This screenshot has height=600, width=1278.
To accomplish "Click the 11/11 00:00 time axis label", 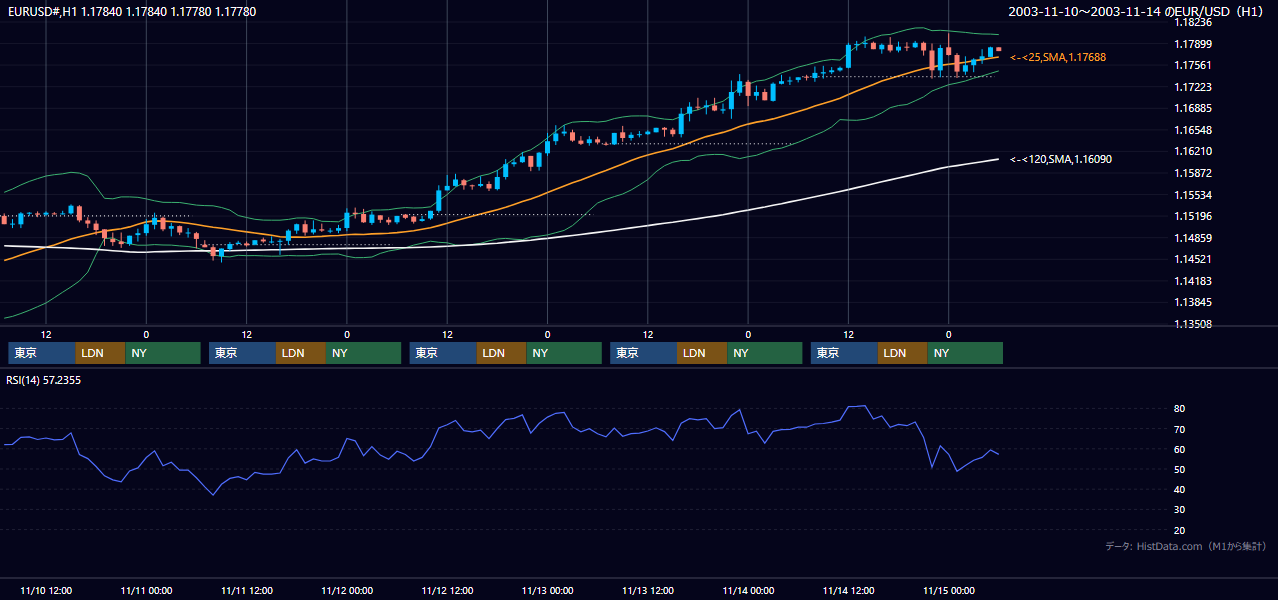I will (146, 590).
